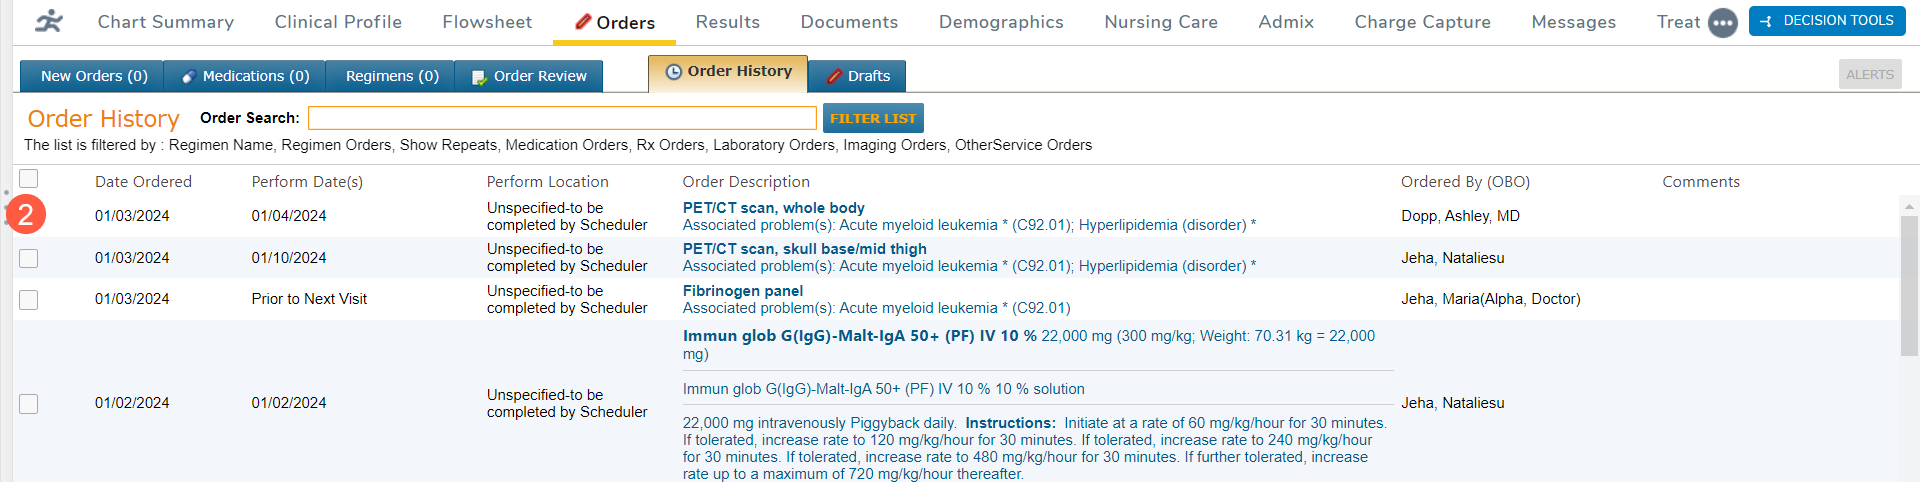The height and width of the screenshot is (482, 1920).
Task: Click the running figure logo icon
Action: (x=48, y=21)
